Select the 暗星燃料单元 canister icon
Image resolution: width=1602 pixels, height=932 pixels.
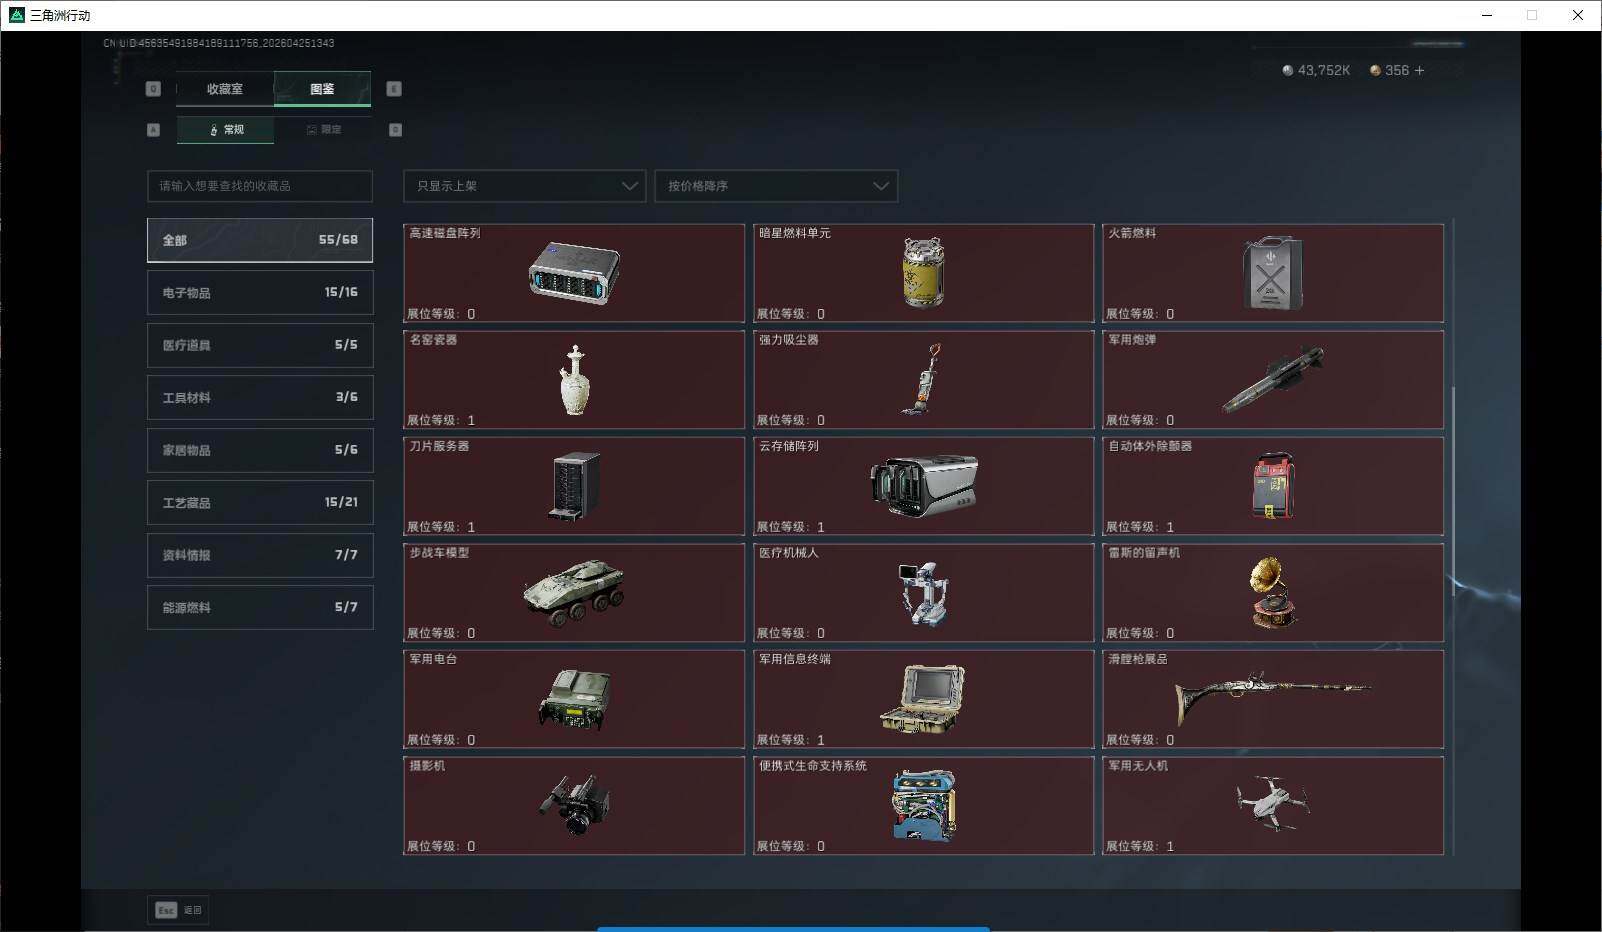coord(923,272)
